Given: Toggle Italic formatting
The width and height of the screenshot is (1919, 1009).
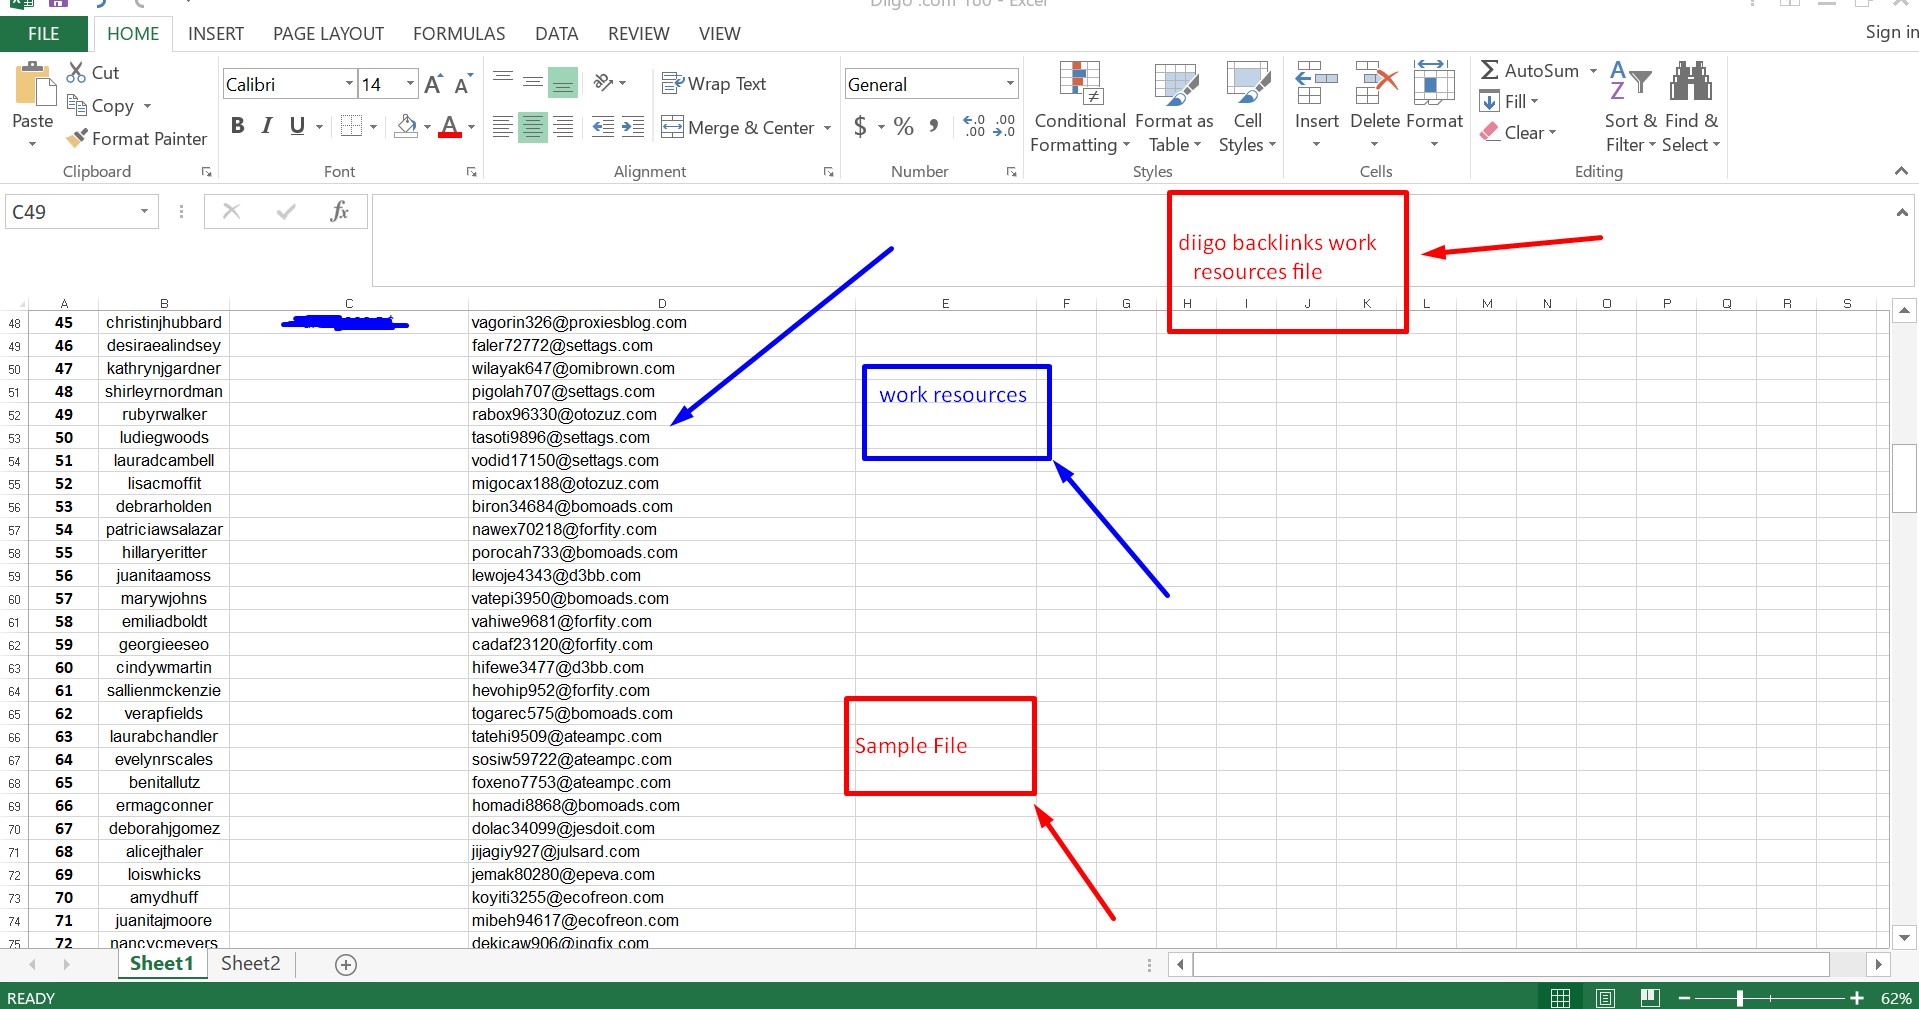Looking at the screenshot, I should point(267,126).
